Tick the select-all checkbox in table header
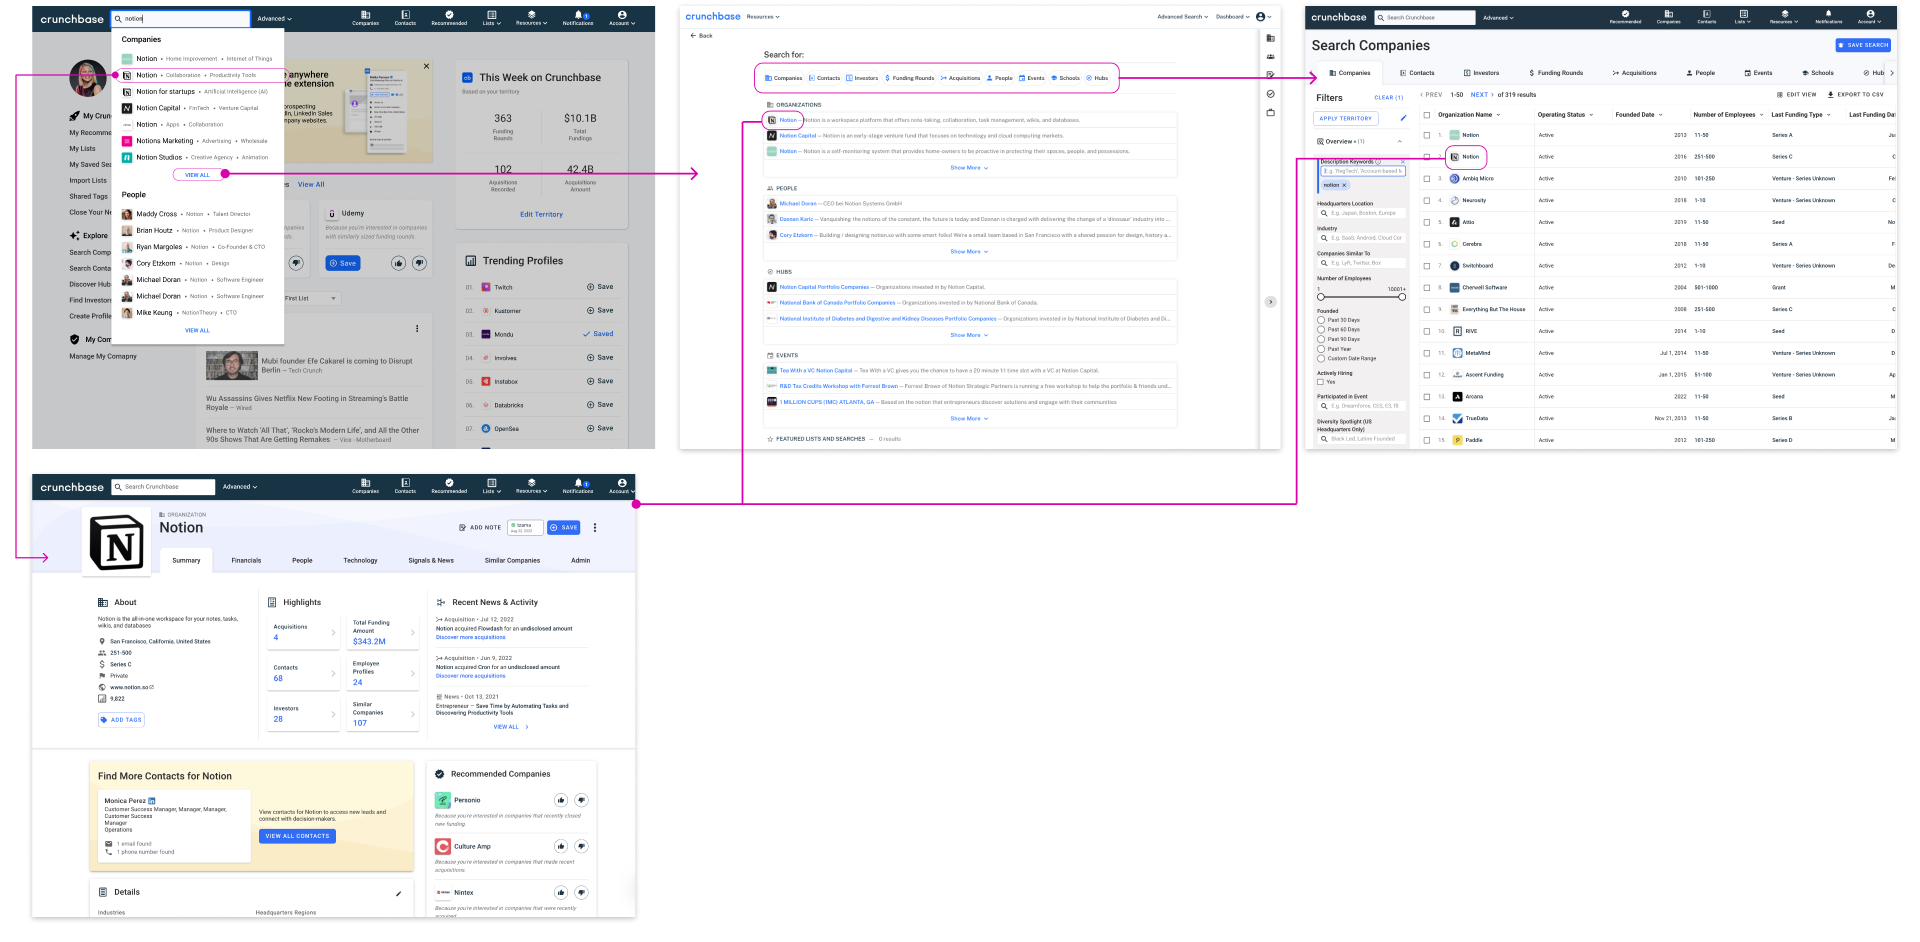This screenshot has height=942, width=1920. click(1427, 115)
